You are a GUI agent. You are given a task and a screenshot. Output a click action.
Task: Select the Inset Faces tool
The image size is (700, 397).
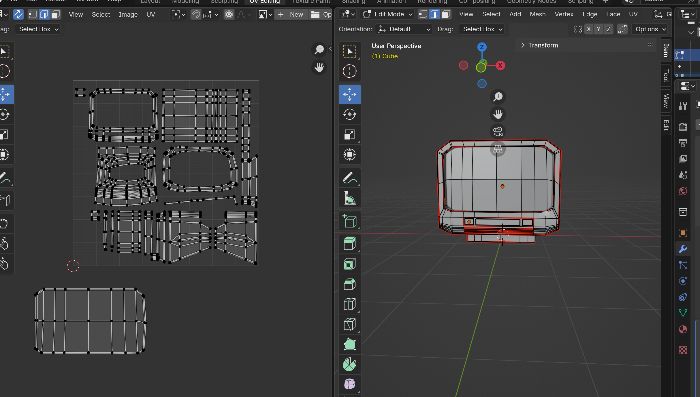pyautogui.click(x=350, y=264)
